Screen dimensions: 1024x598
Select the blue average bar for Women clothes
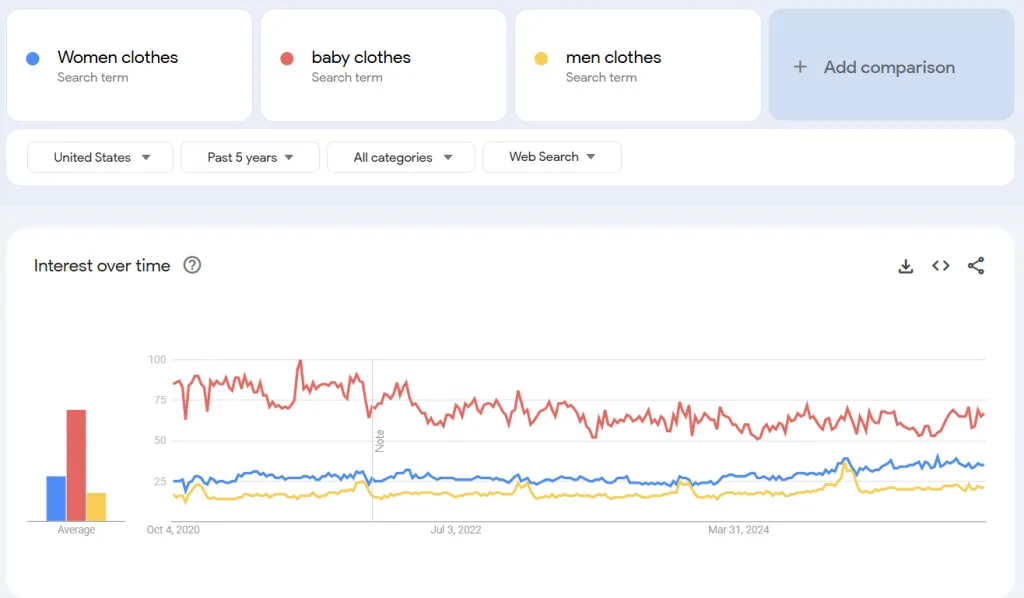point(56,498)
